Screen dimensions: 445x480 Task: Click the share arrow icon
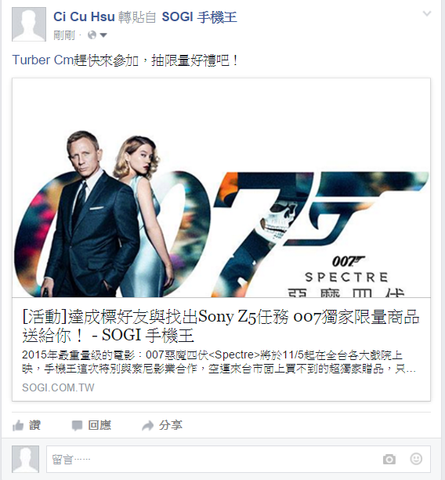coord(148,425)
